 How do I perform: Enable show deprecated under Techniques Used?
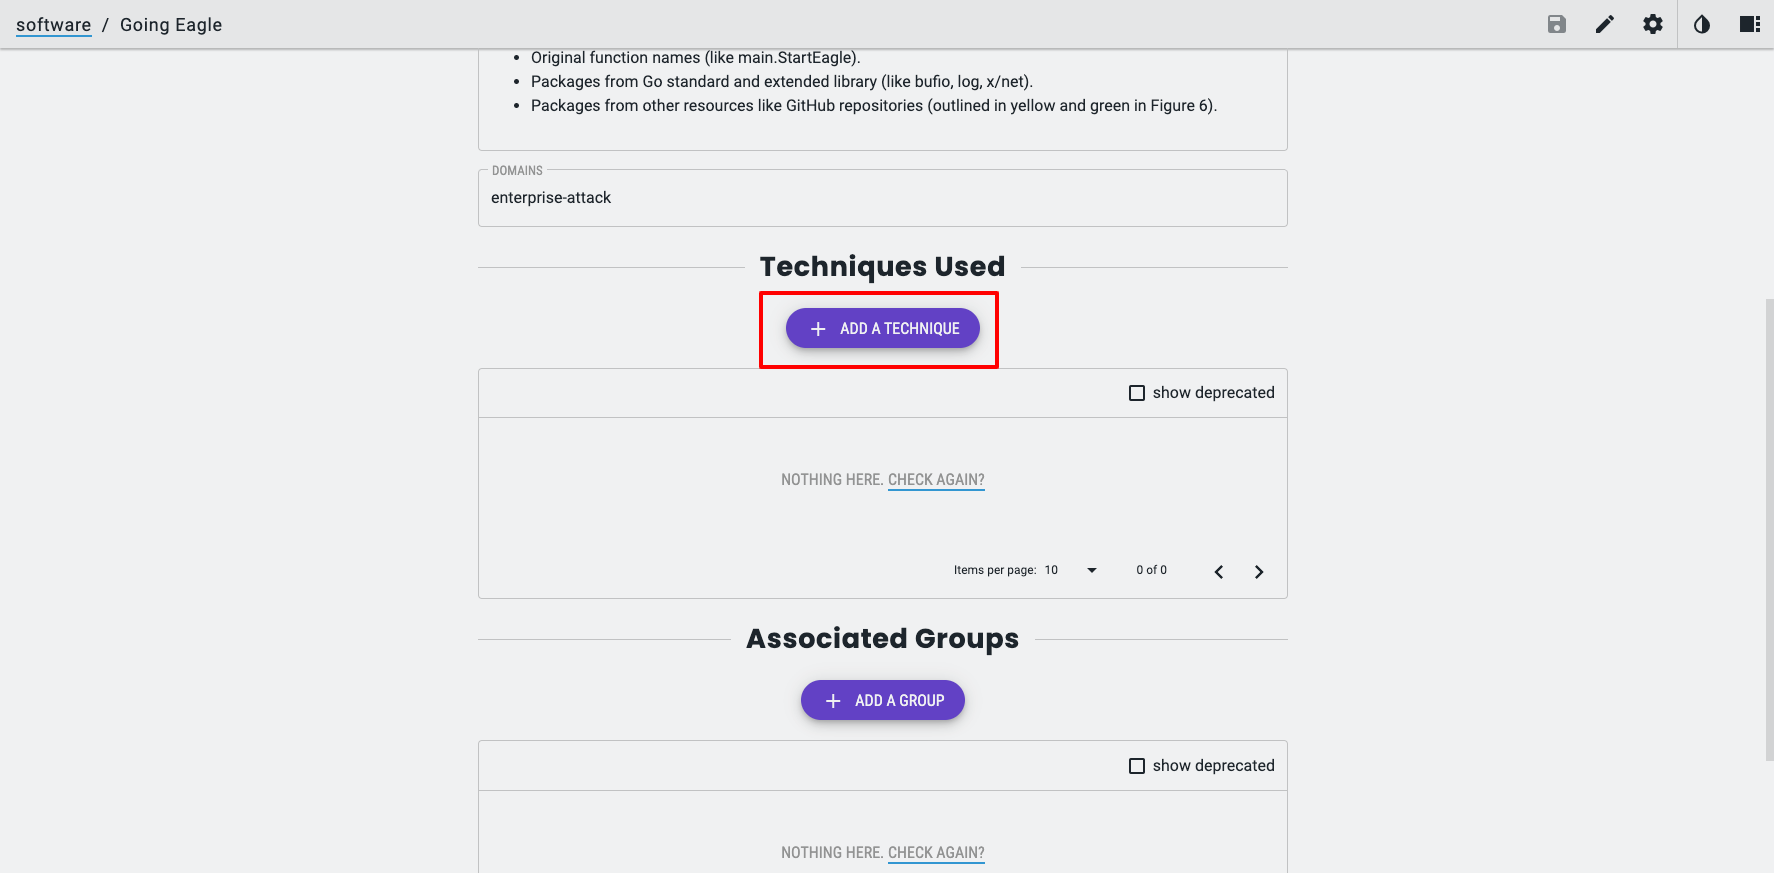1137,393
